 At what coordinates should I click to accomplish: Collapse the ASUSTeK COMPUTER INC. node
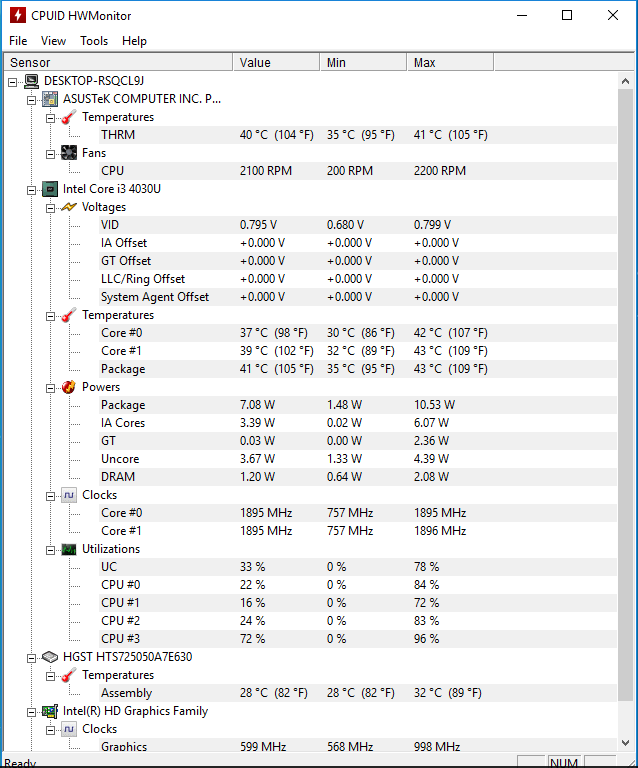(31, 101)
